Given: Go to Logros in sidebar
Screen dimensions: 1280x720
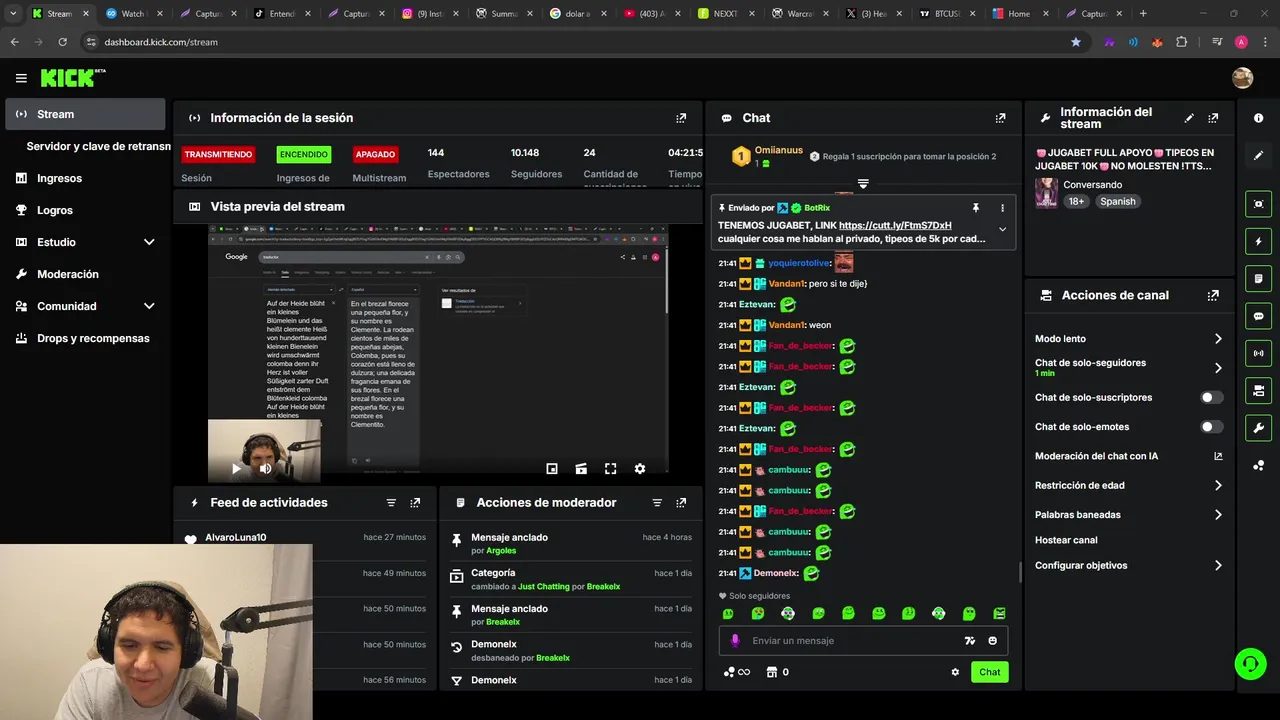Looking at the screenshot, I should pyautogui.click(x=85, y=210).
